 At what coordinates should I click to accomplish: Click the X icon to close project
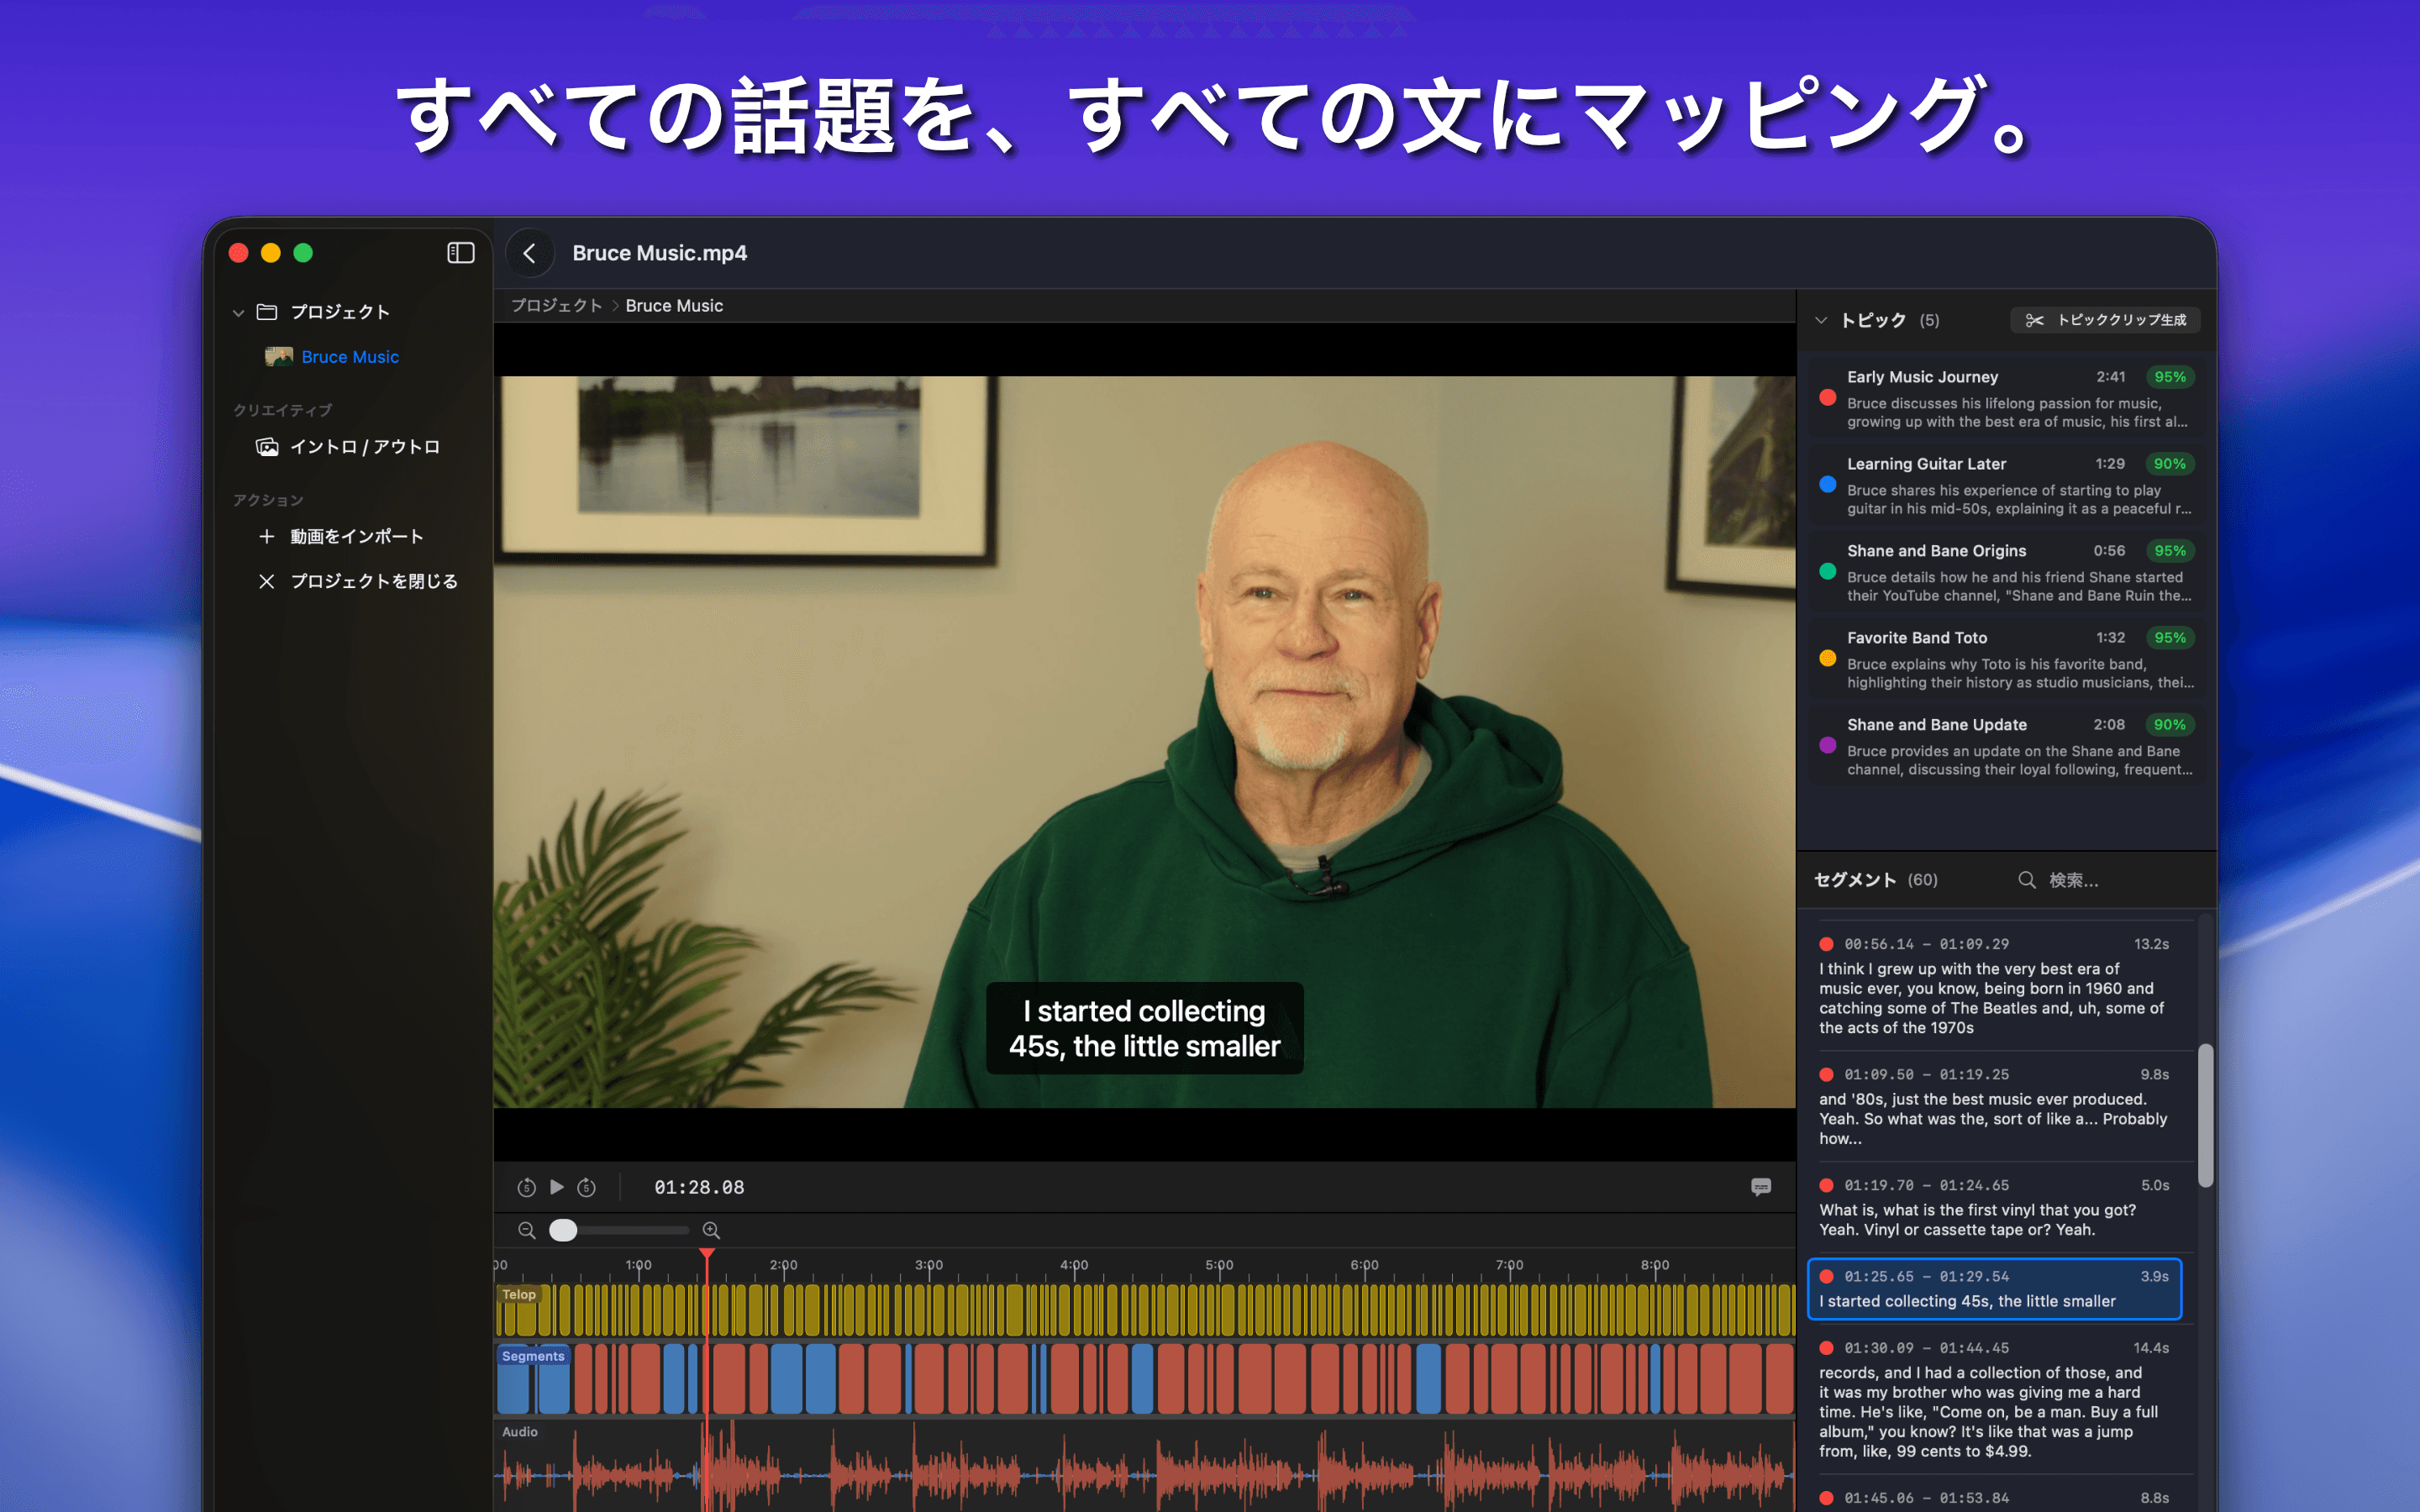coord(267,581)
